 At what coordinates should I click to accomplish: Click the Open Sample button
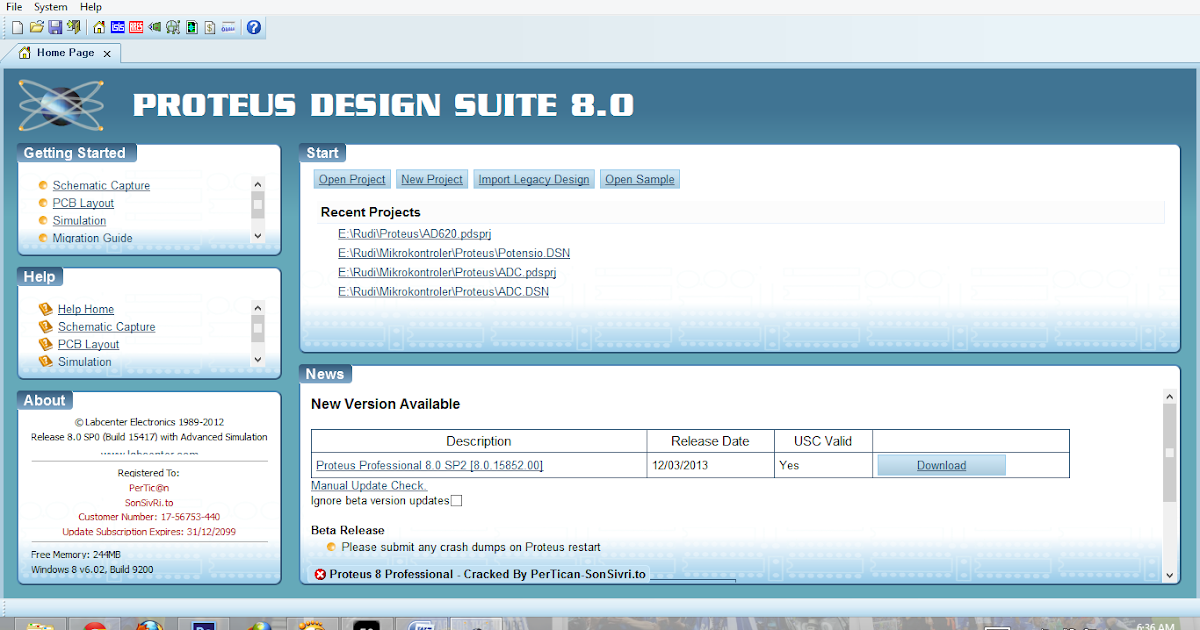click(x=640, y=179)
